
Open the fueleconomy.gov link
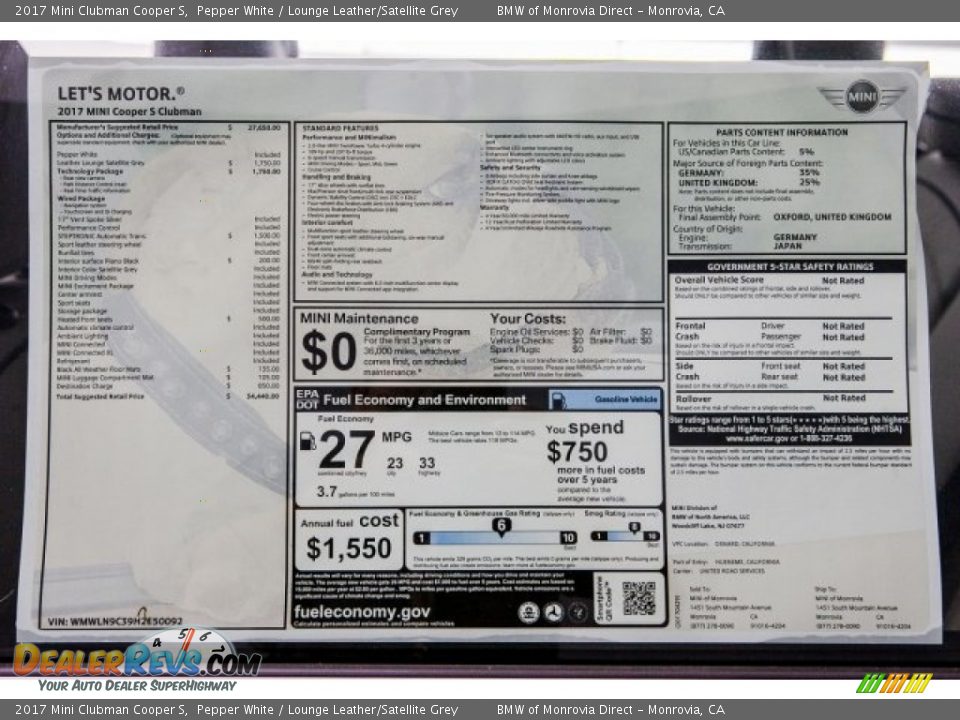click(363, 612)
